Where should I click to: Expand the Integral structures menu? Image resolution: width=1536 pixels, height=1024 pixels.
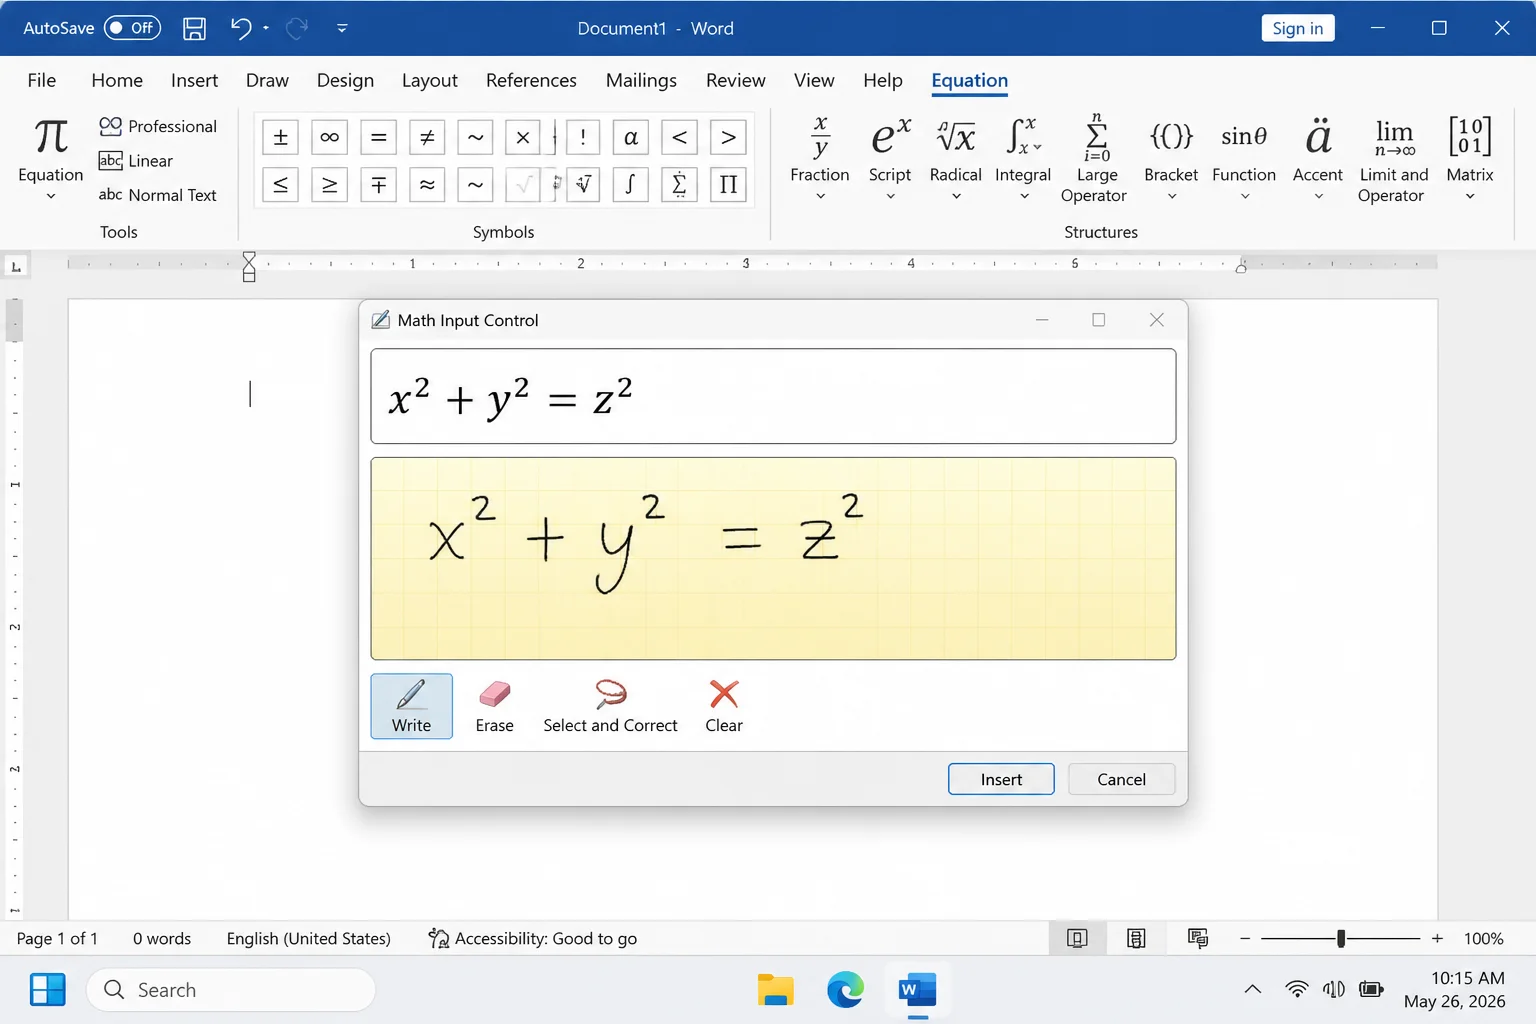[1023, 158]
